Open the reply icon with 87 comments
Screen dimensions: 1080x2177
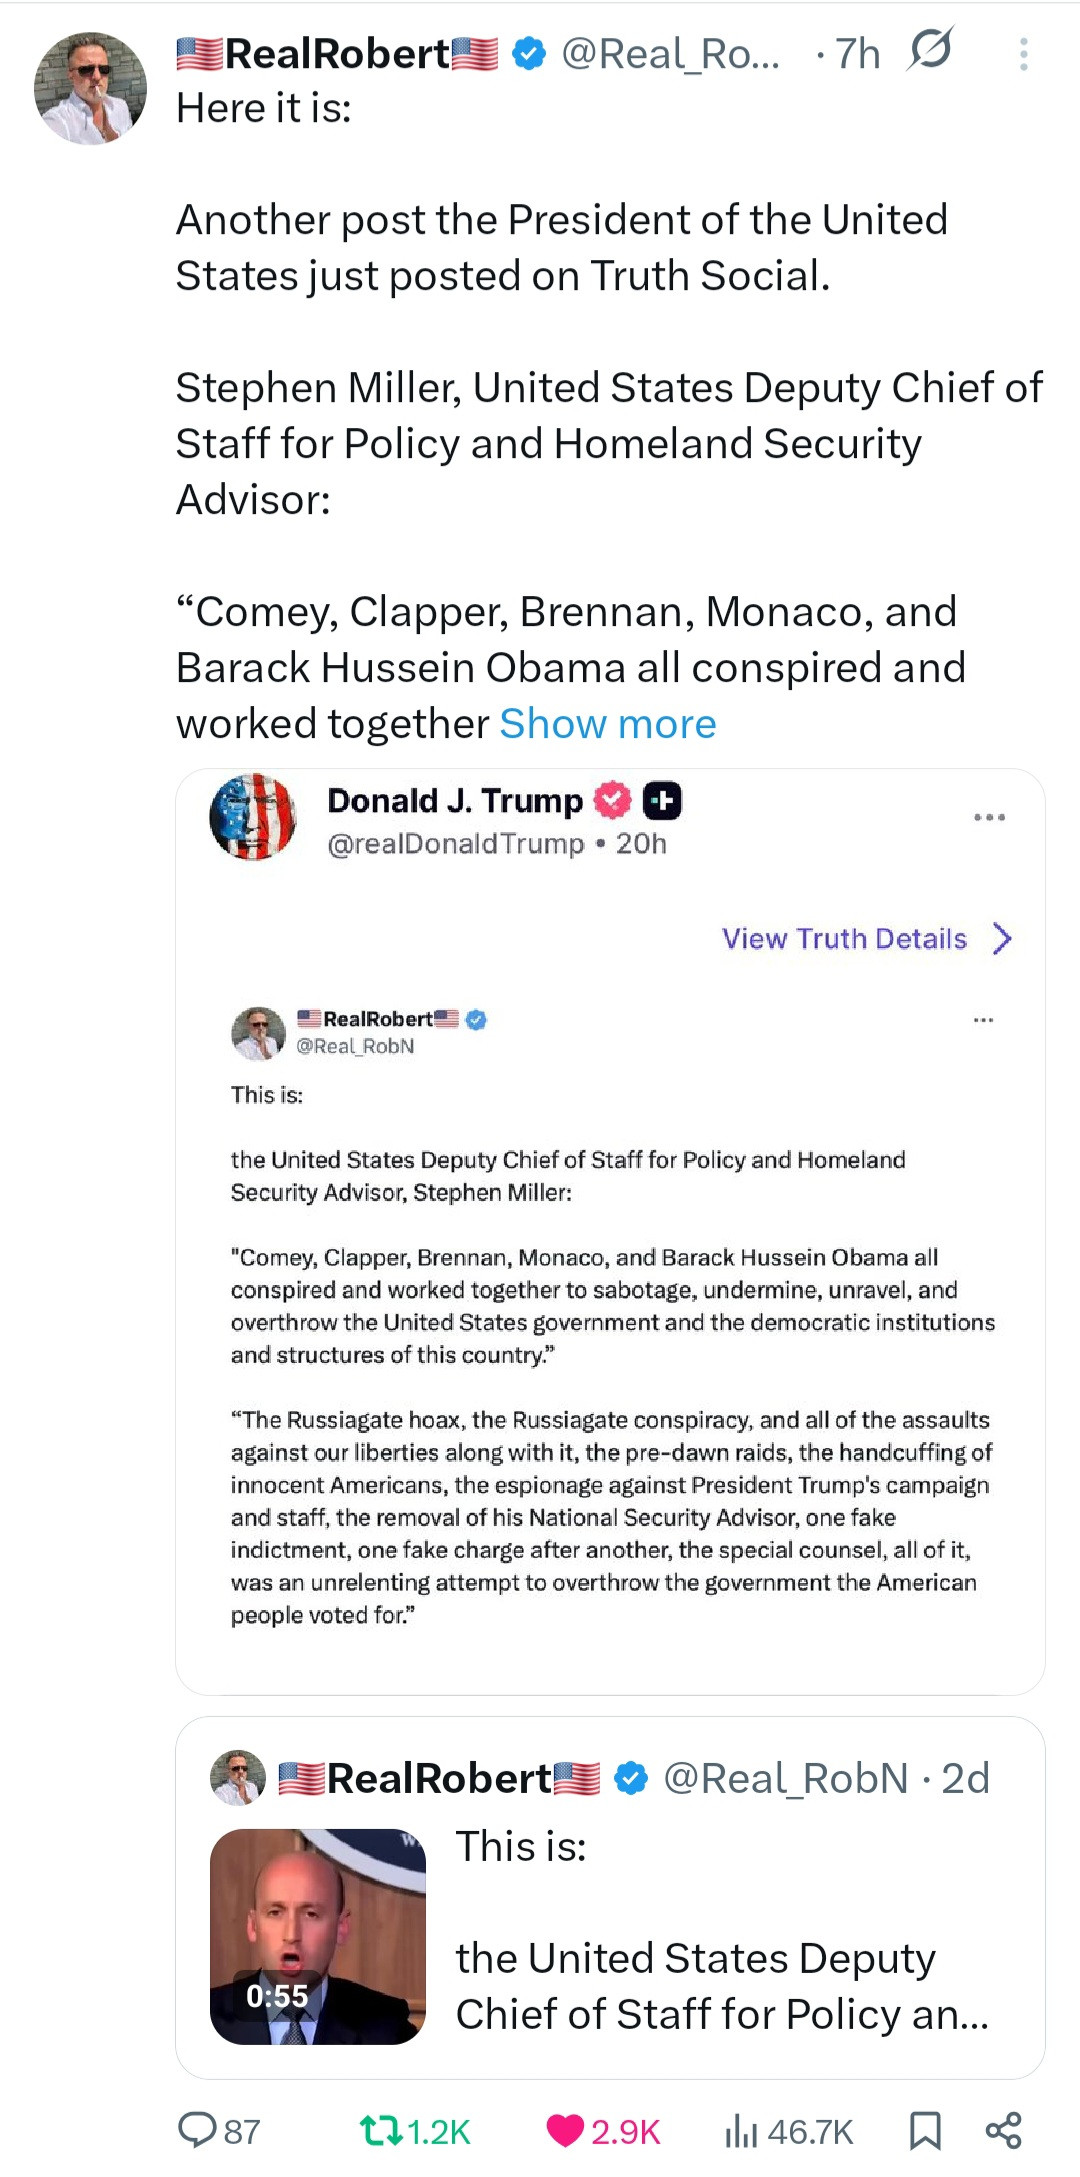click(x=198, y=2130)
